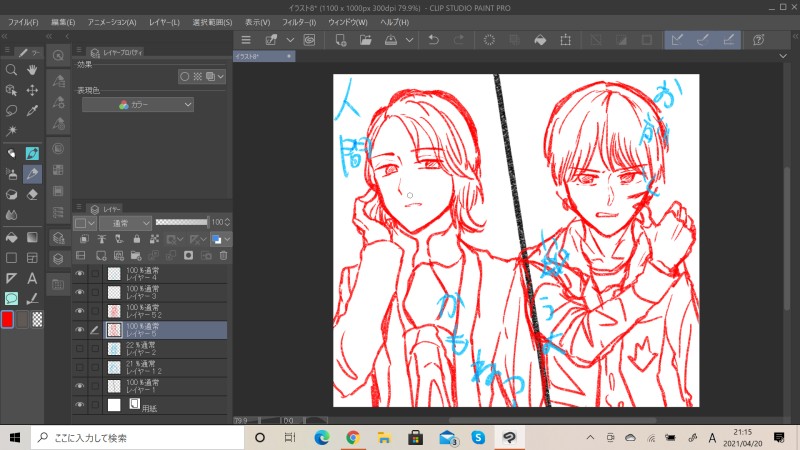Open the レイヤー(L) menu
Image resolution: width=800 pixels, height=450 pixels.
pyautogui.click(x=164, y=22)
